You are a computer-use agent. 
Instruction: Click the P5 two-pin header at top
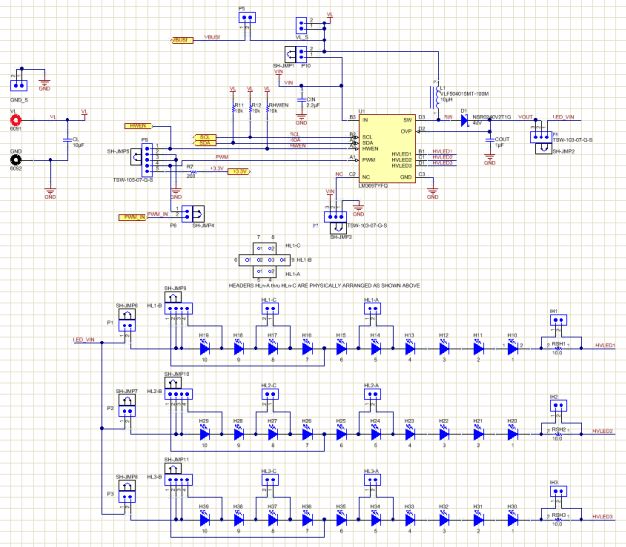coord(247,17)
